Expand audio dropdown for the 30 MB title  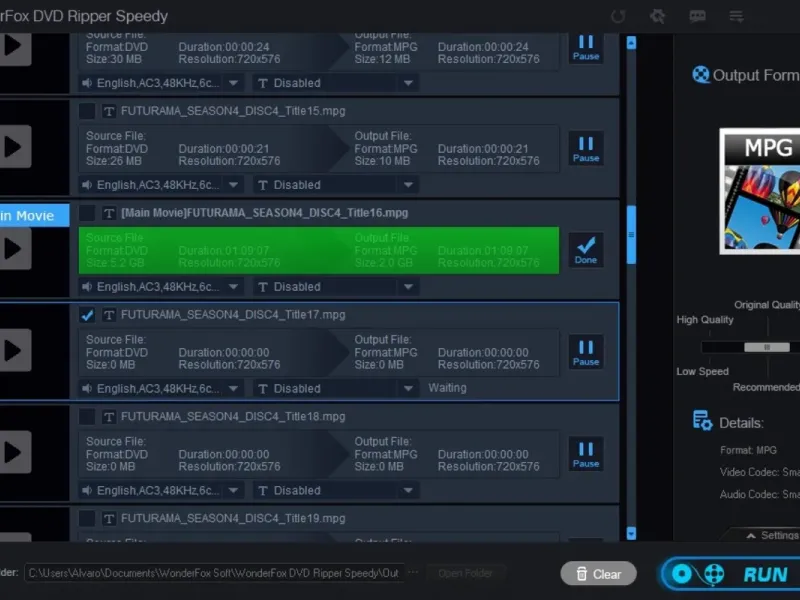(233, 83)
